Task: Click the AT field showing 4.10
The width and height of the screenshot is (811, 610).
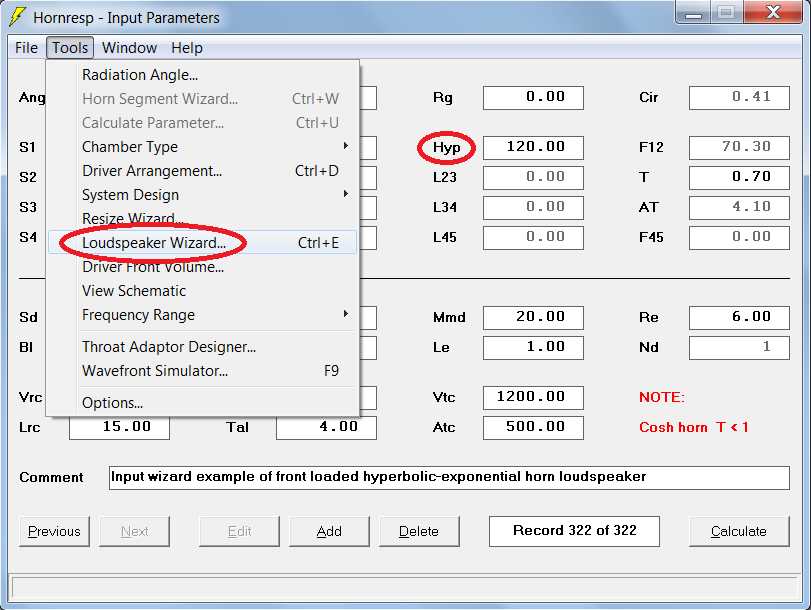Action: pyautogui.click(x=739, y=207)
